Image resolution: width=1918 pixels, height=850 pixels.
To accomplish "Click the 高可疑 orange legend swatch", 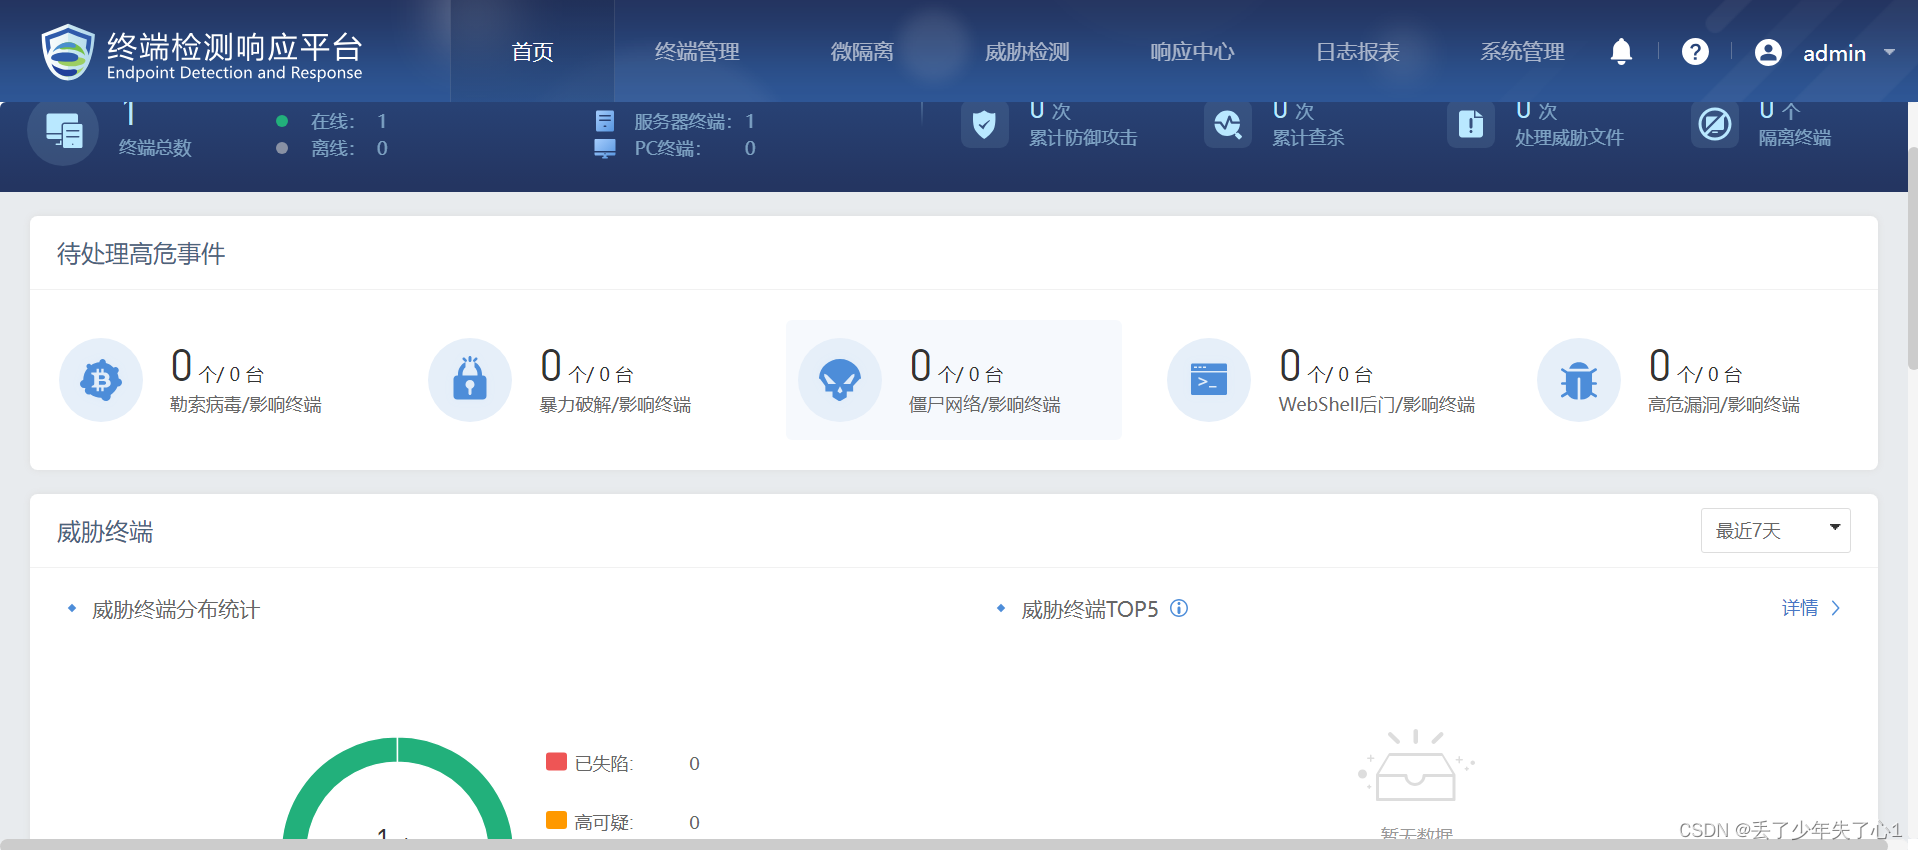I will [556, 820].
